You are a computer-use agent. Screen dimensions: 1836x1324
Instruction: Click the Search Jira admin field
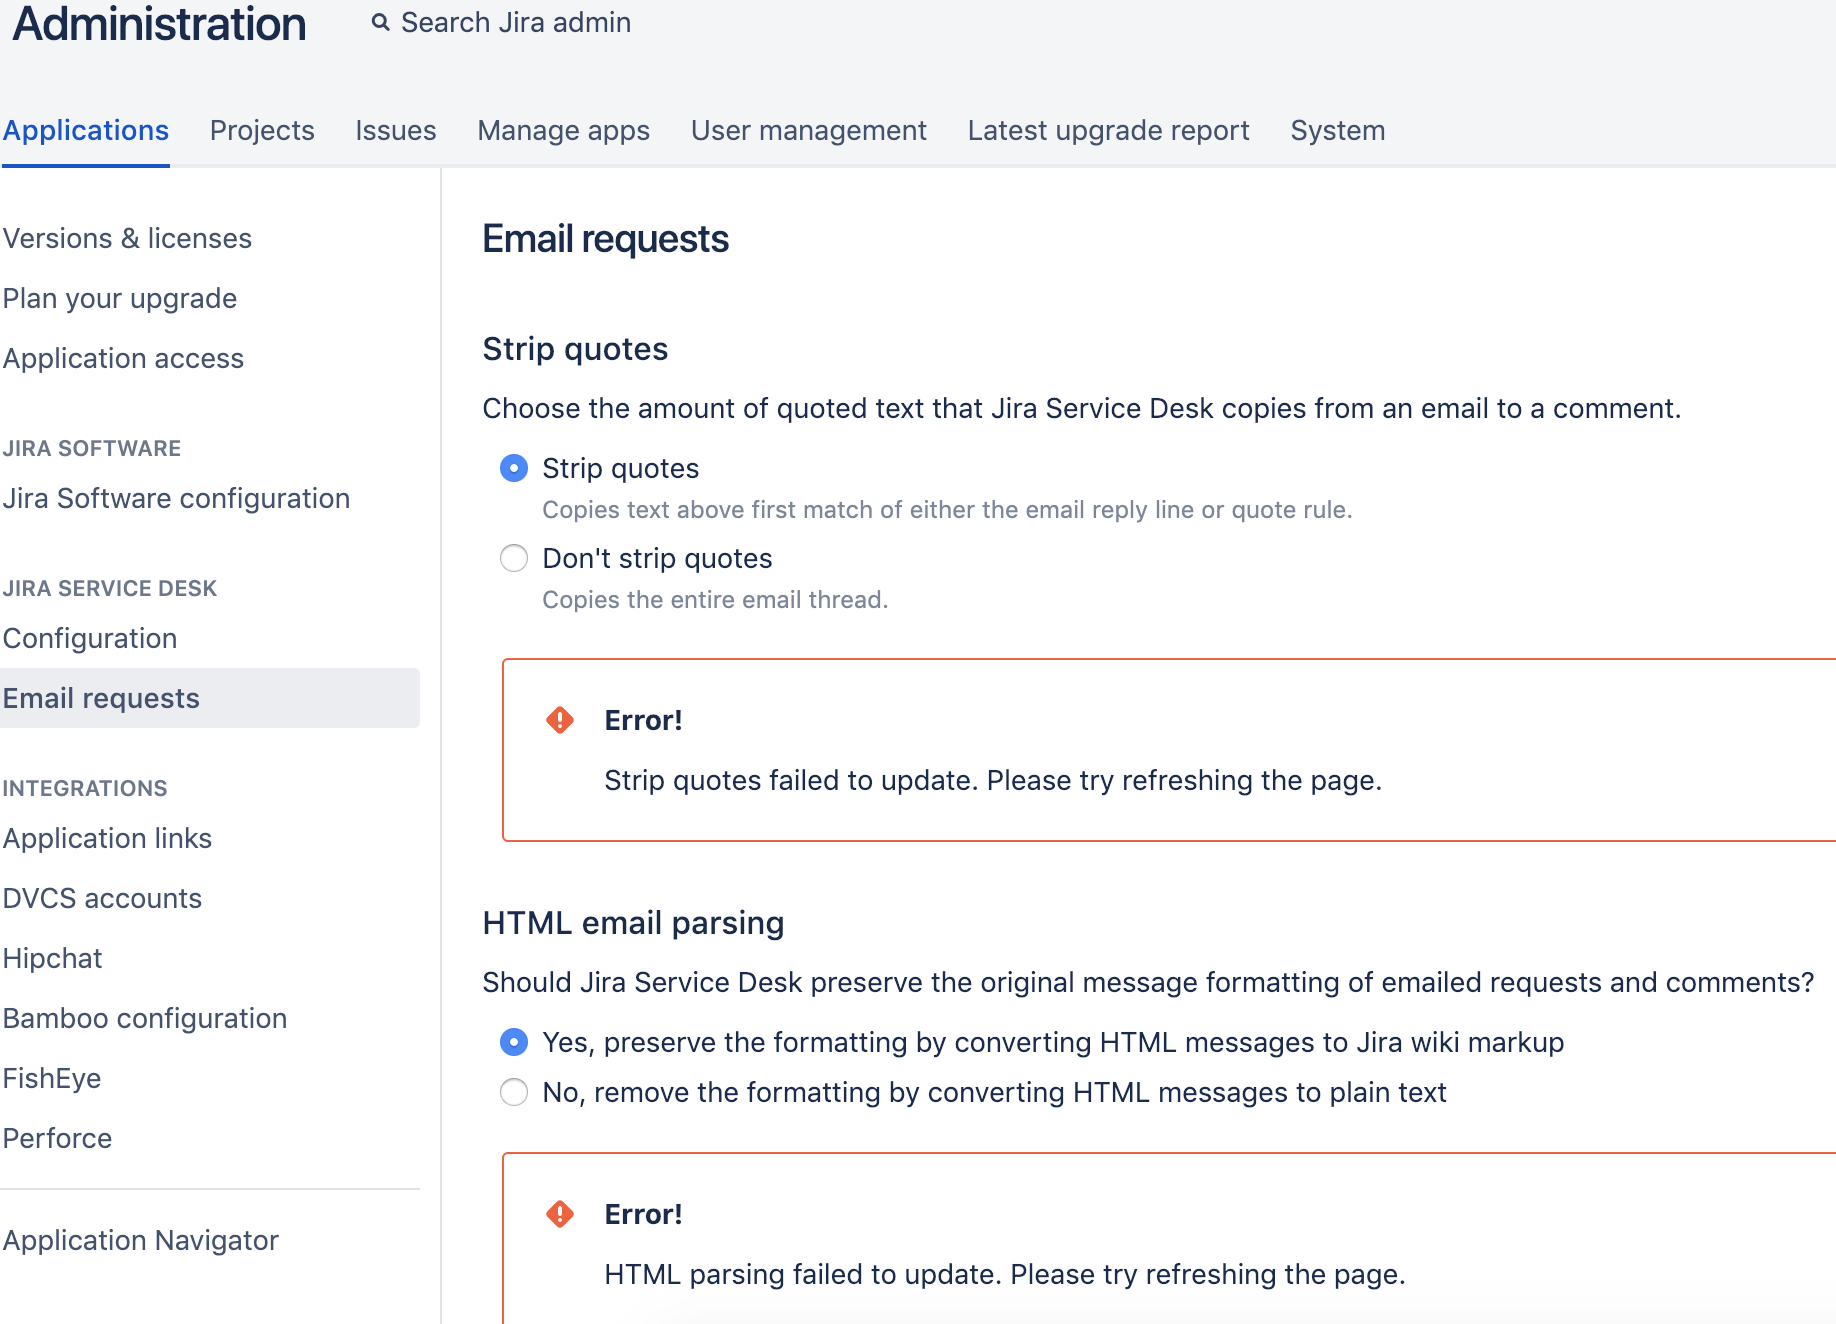516,22
